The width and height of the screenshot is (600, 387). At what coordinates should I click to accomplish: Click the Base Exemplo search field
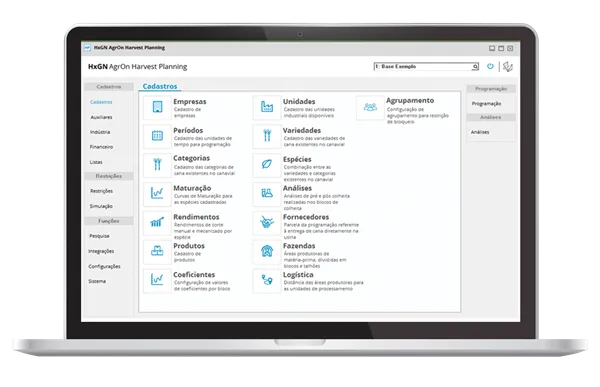pos(426,67)
